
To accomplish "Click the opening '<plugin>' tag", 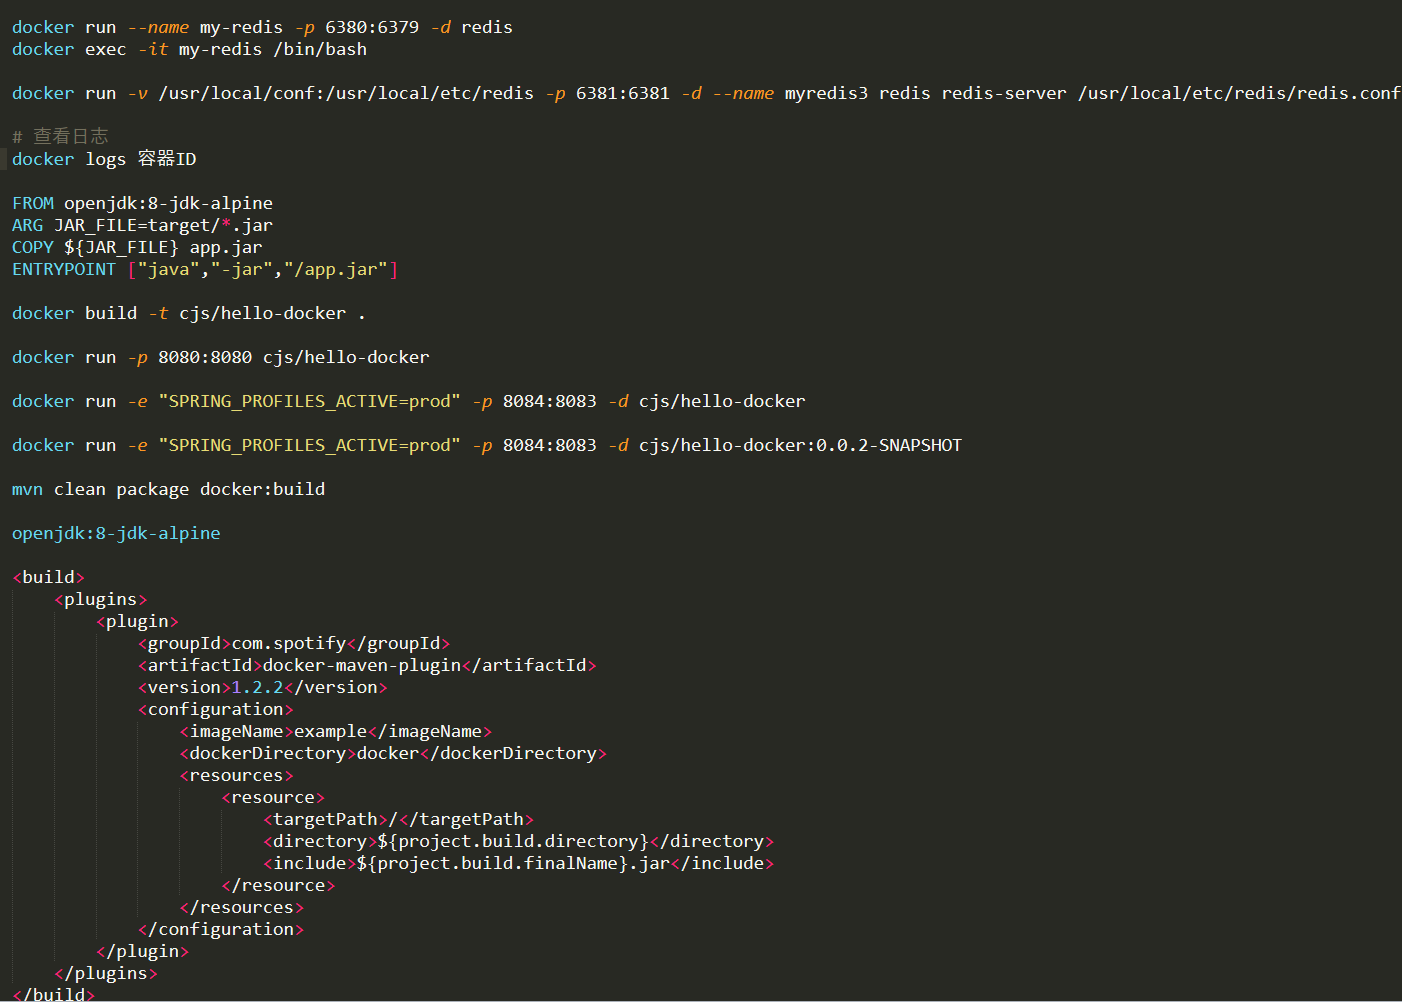I will tap(137, 621).
